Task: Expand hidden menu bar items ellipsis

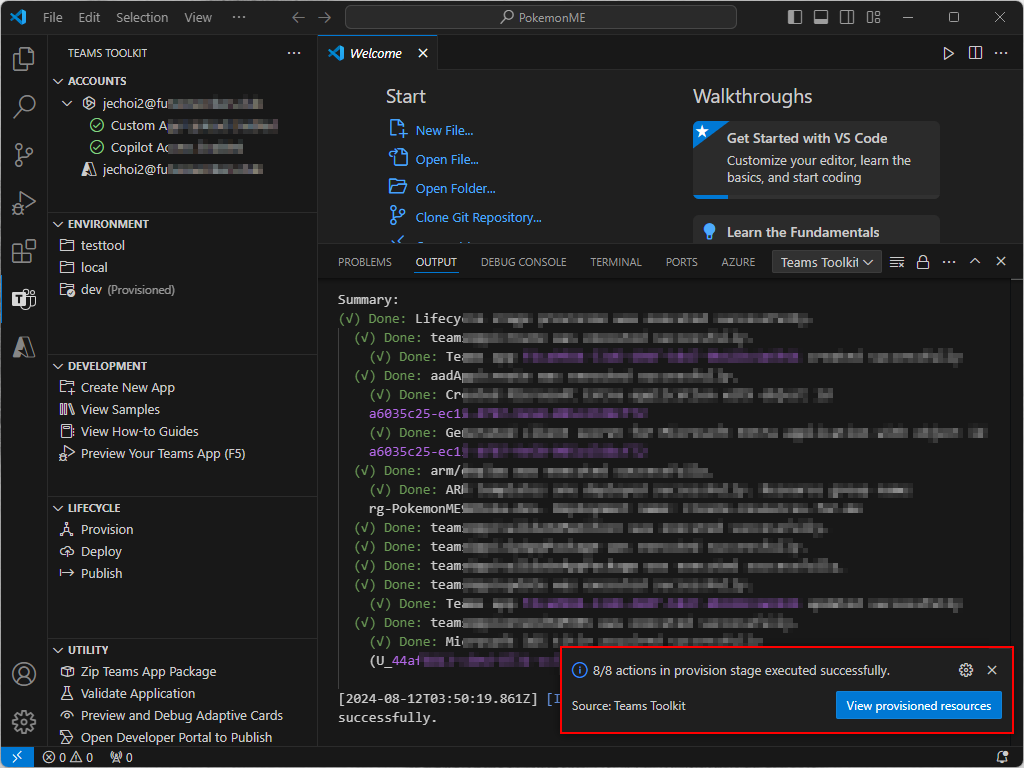Action: (239, 18)
